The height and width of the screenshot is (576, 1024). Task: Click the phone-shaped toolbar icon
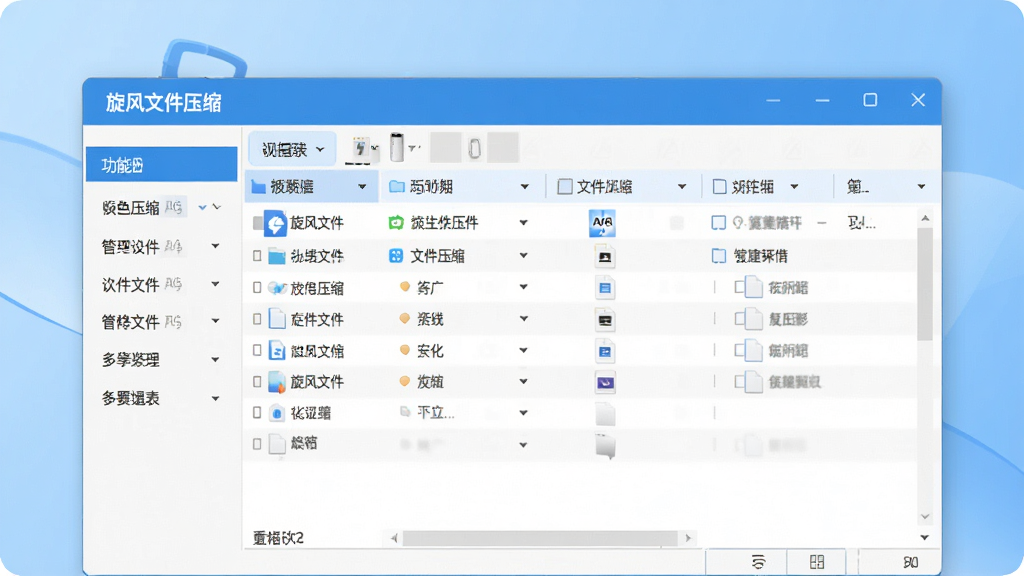click(475, 148)
